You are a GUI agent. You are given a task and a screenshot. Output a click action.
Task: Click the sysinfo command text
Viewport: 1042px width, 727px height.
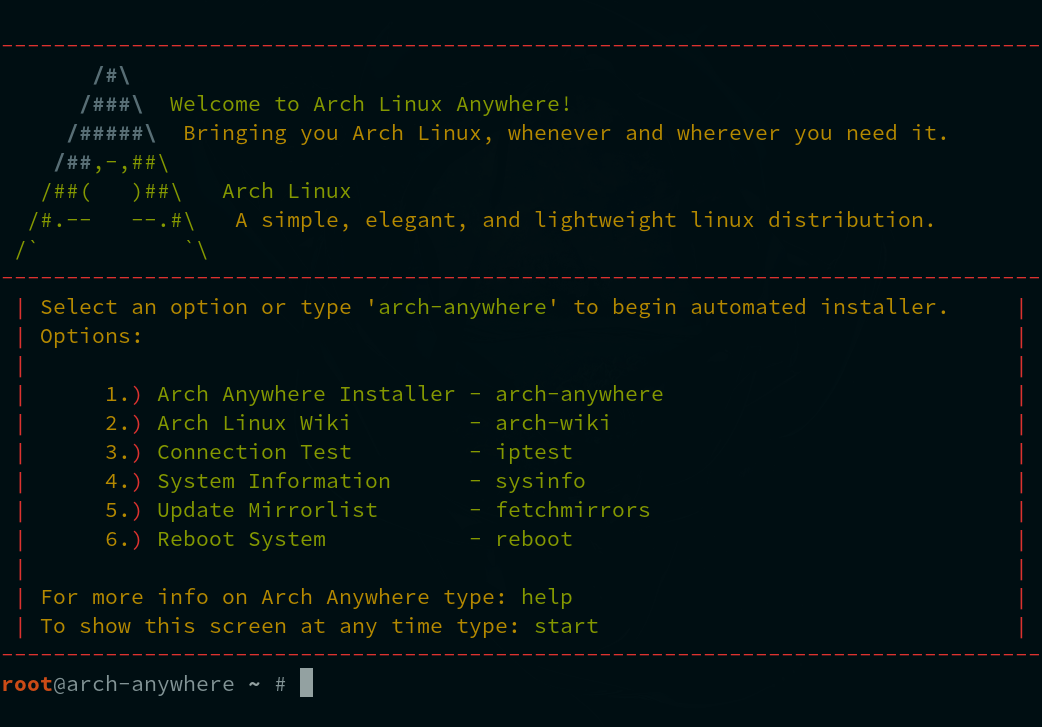click(540, 482)
